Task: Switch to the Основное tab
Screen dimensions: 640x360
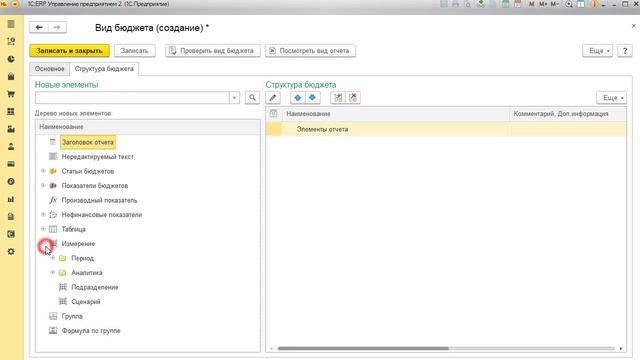Action: click(49, 69)
